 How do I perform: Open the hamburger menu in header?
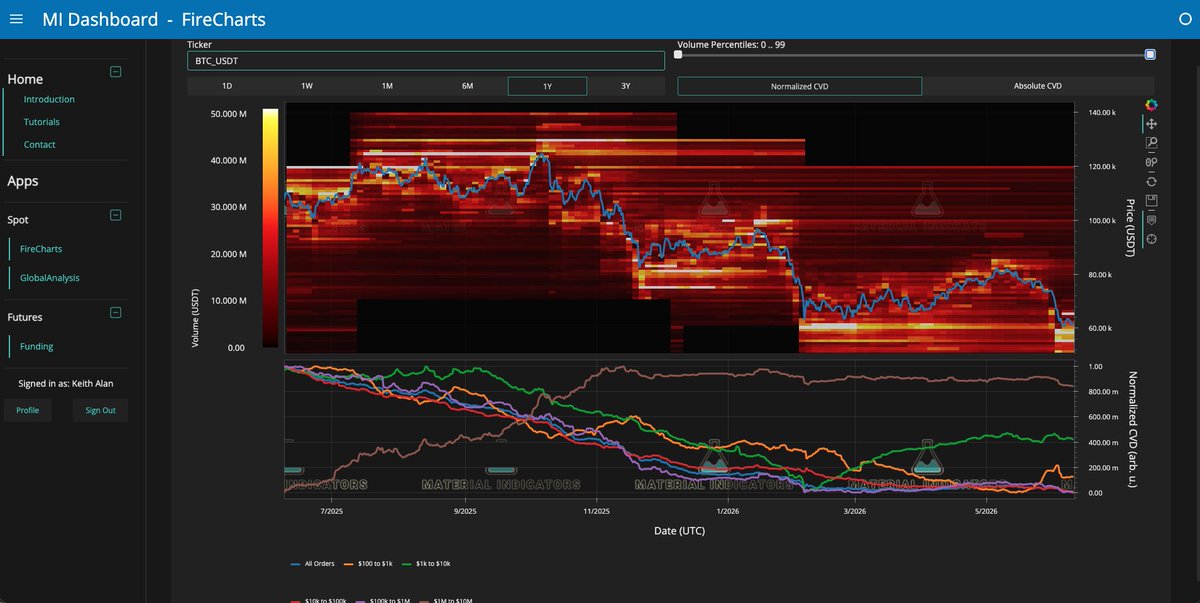tap(15, 19)
